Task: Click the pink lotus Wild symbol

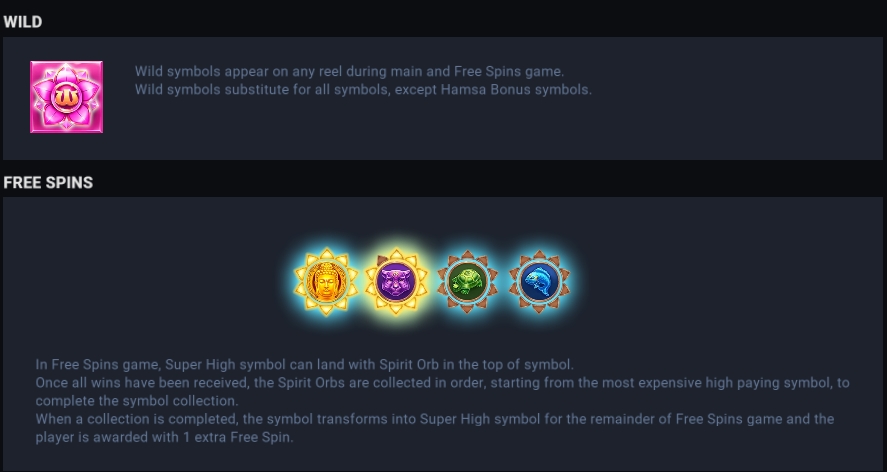Action: (x=66, y=97)
